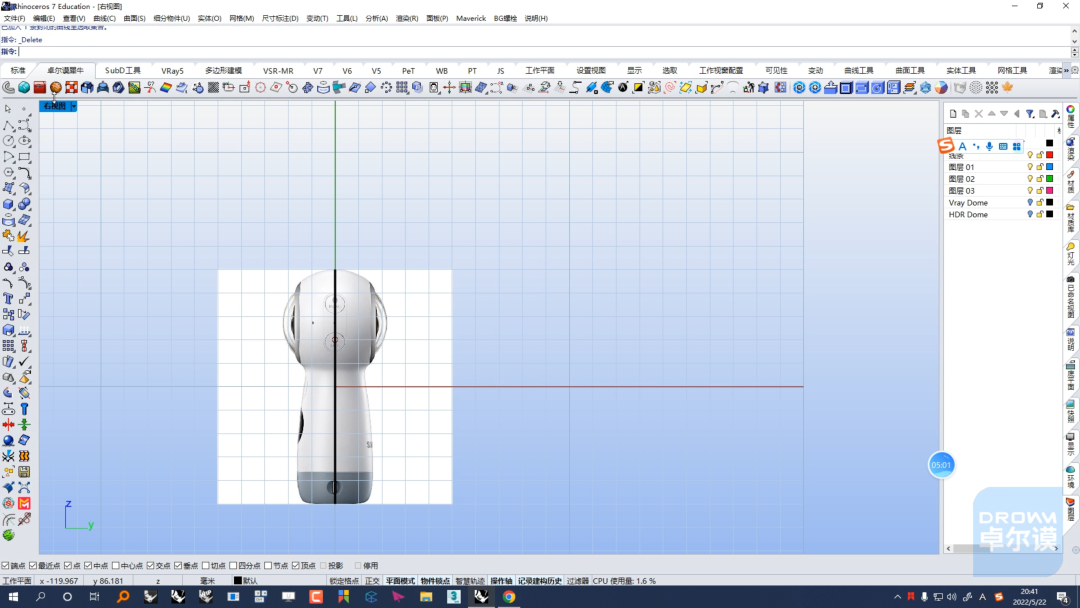The image size is (1080, 608).
Task: Click the command input field
Action: [x=544, y=52]
